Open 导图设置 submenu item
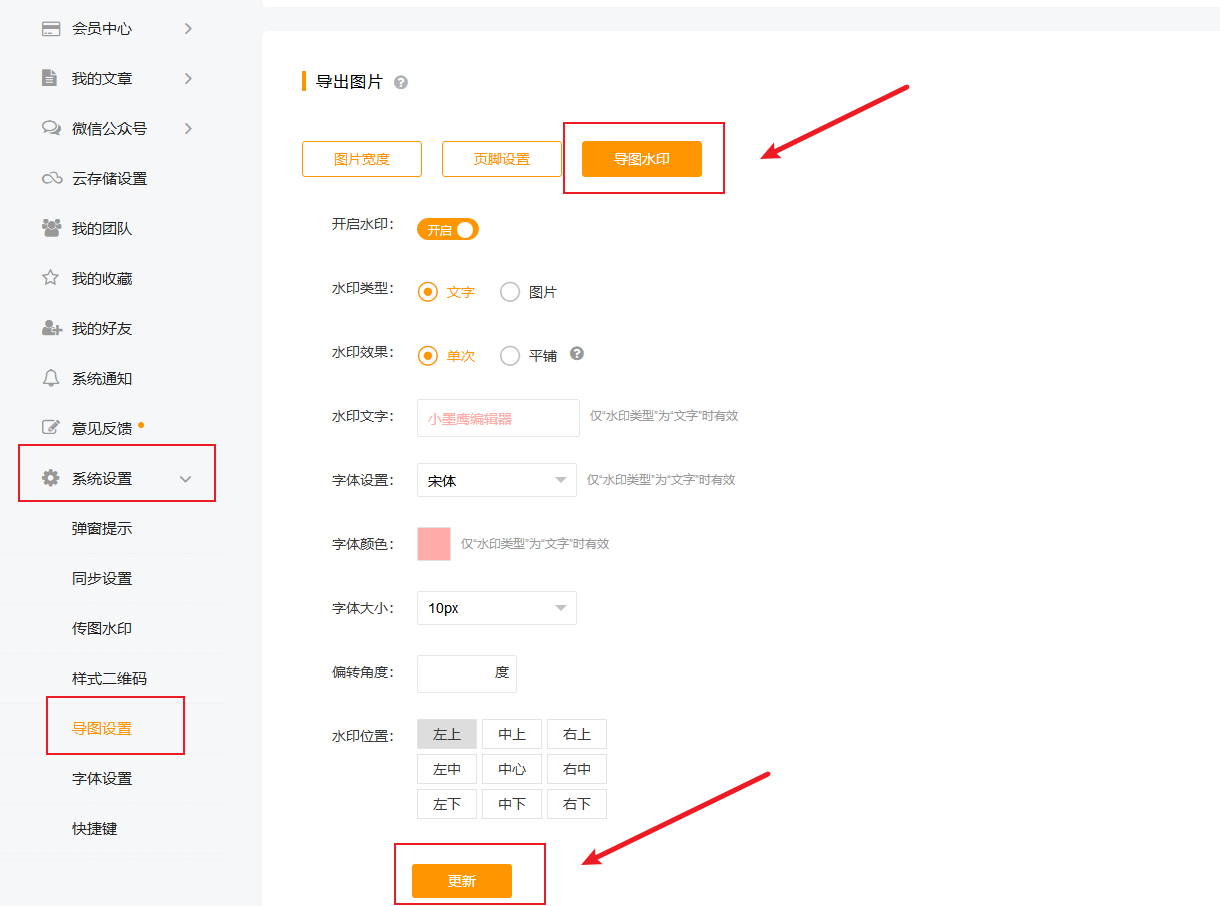1220x906 pixels. click(x=102, y=728)
